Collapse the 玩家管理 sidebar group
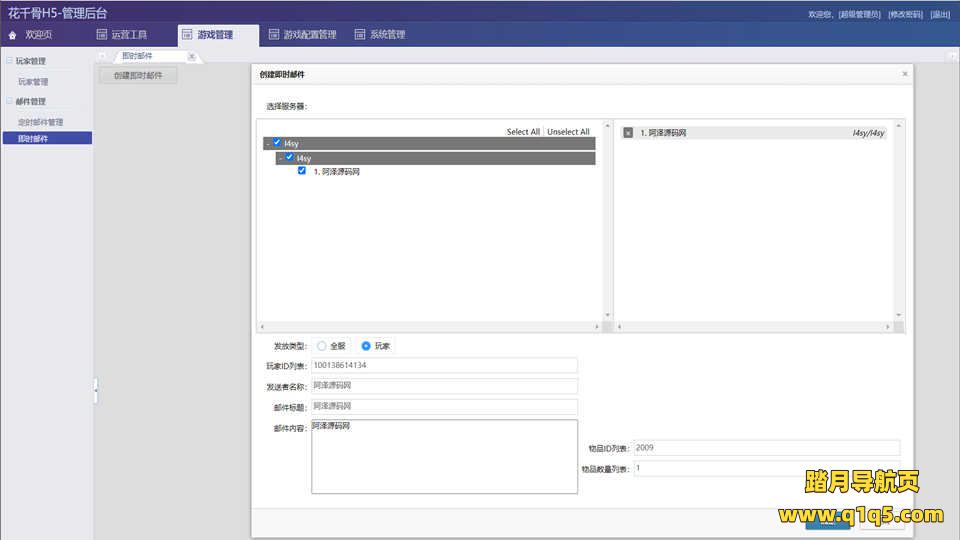The width and height of the screenshot is (960, 540). [10, 61]
